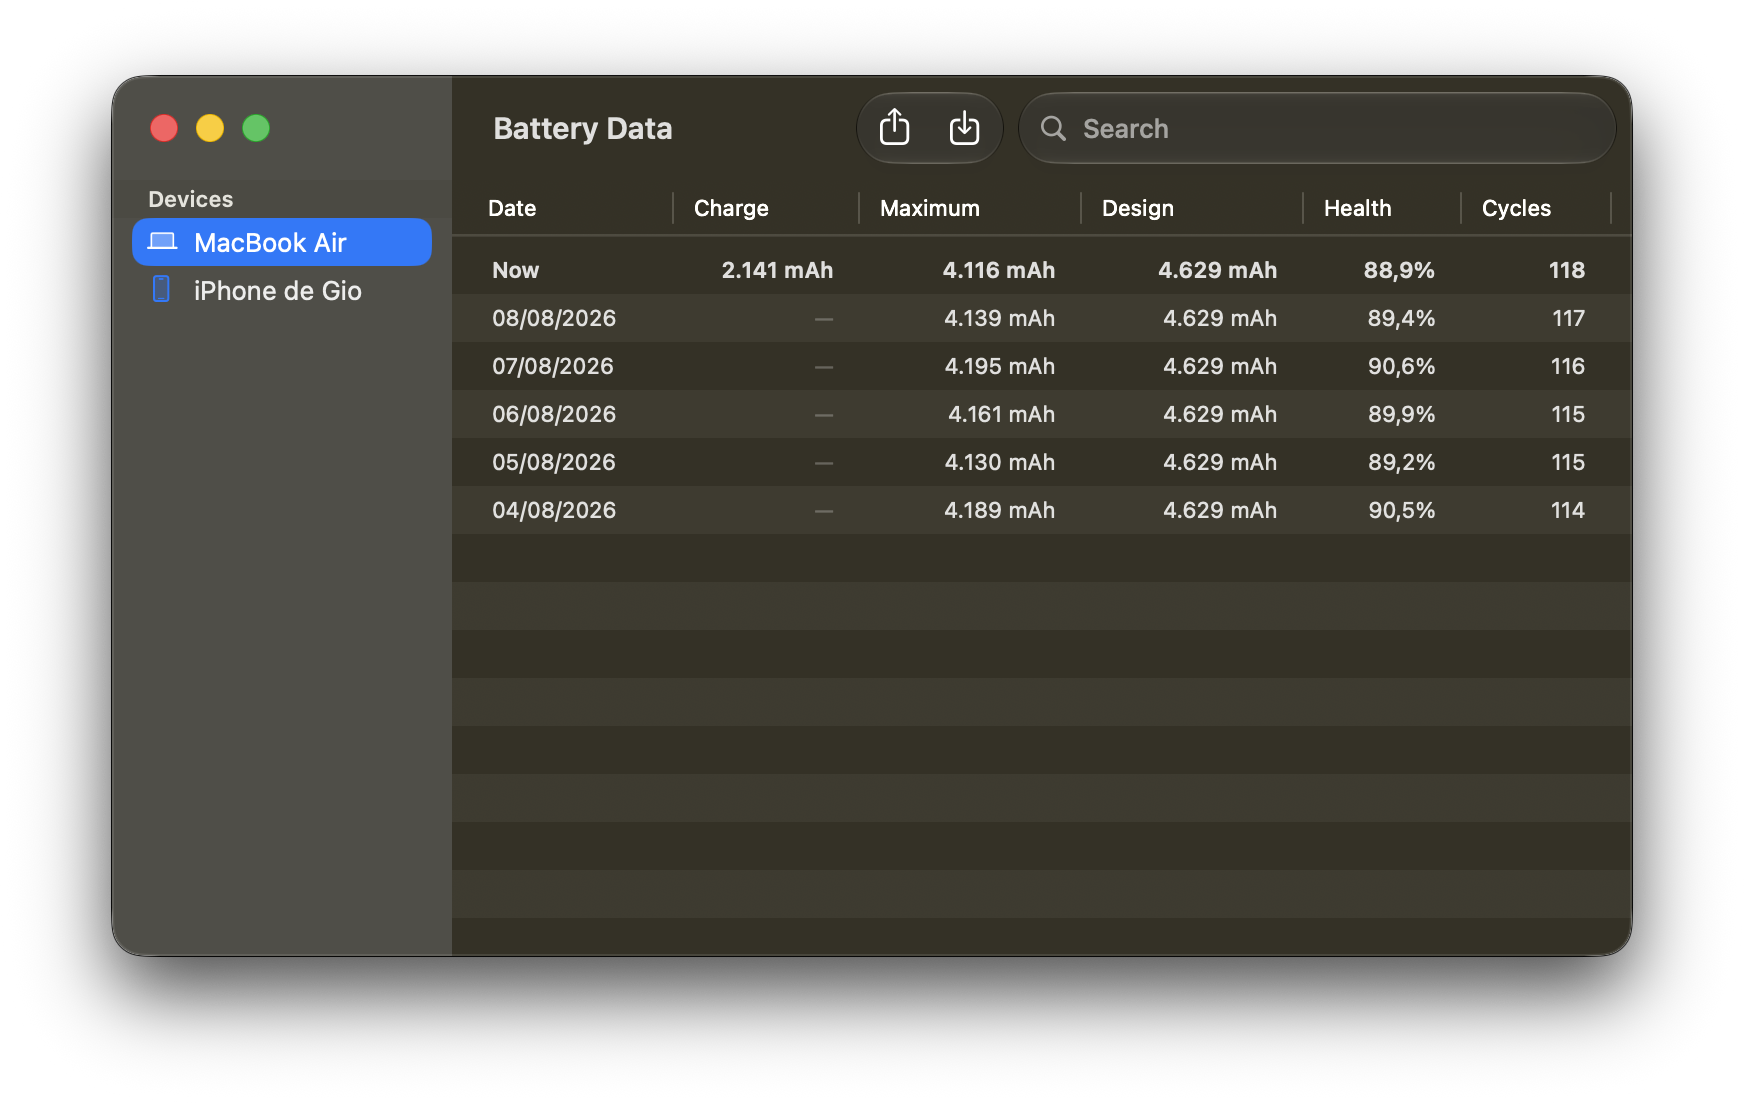Click the Devices sidebar heading

190,199
